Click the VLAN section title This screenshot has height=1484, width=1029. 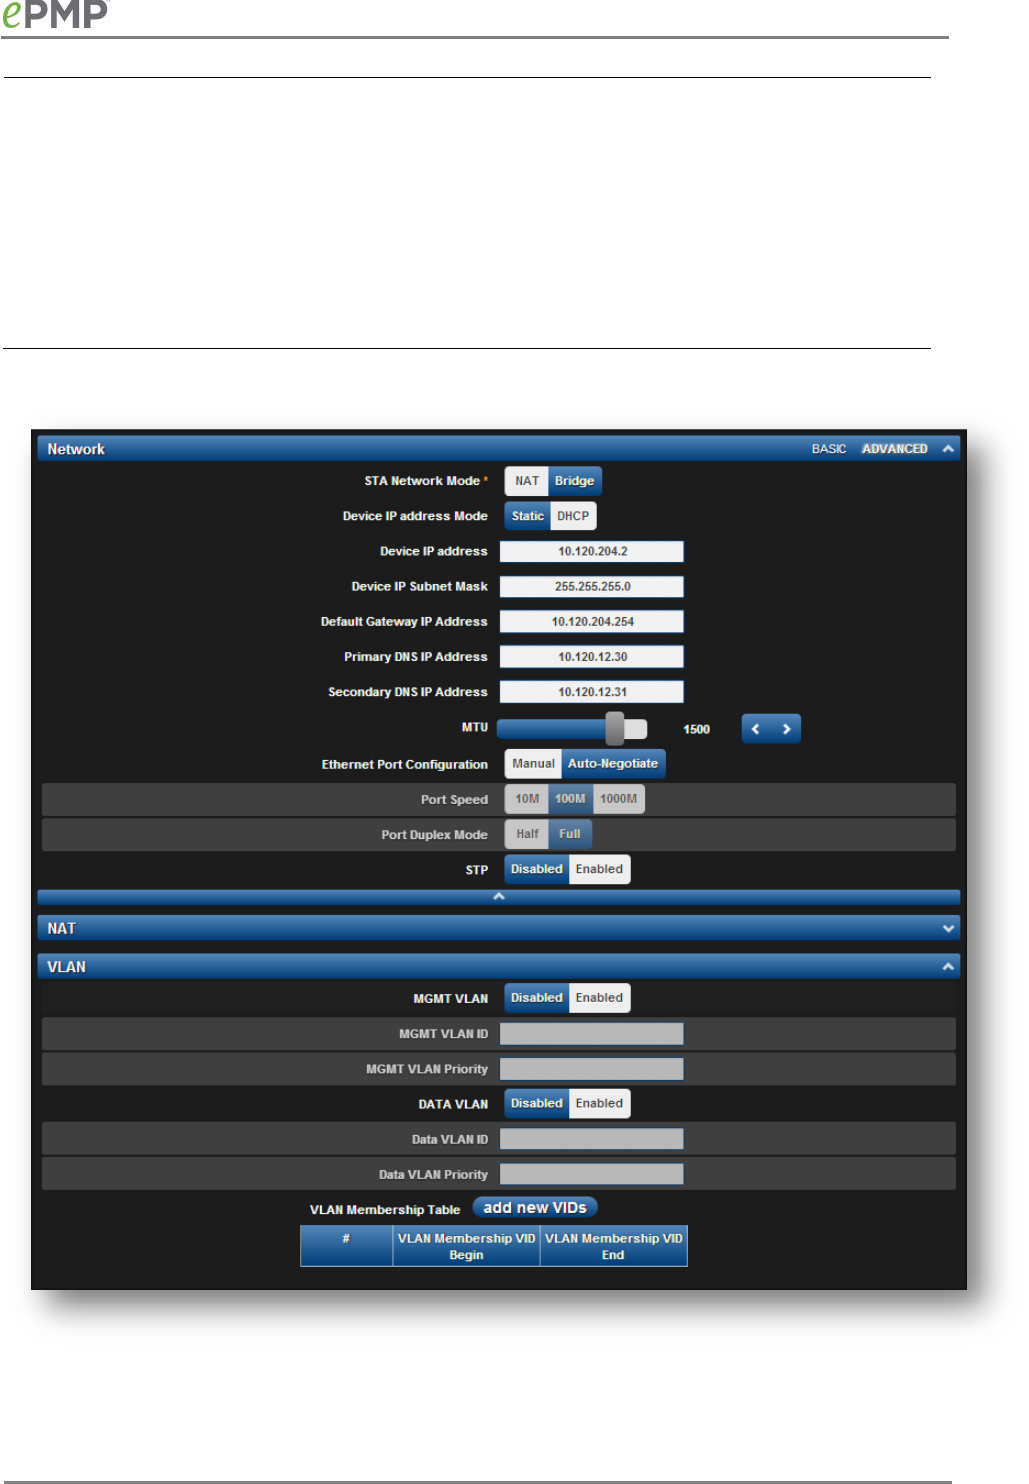pyautogui.click(x=66, y=967)
